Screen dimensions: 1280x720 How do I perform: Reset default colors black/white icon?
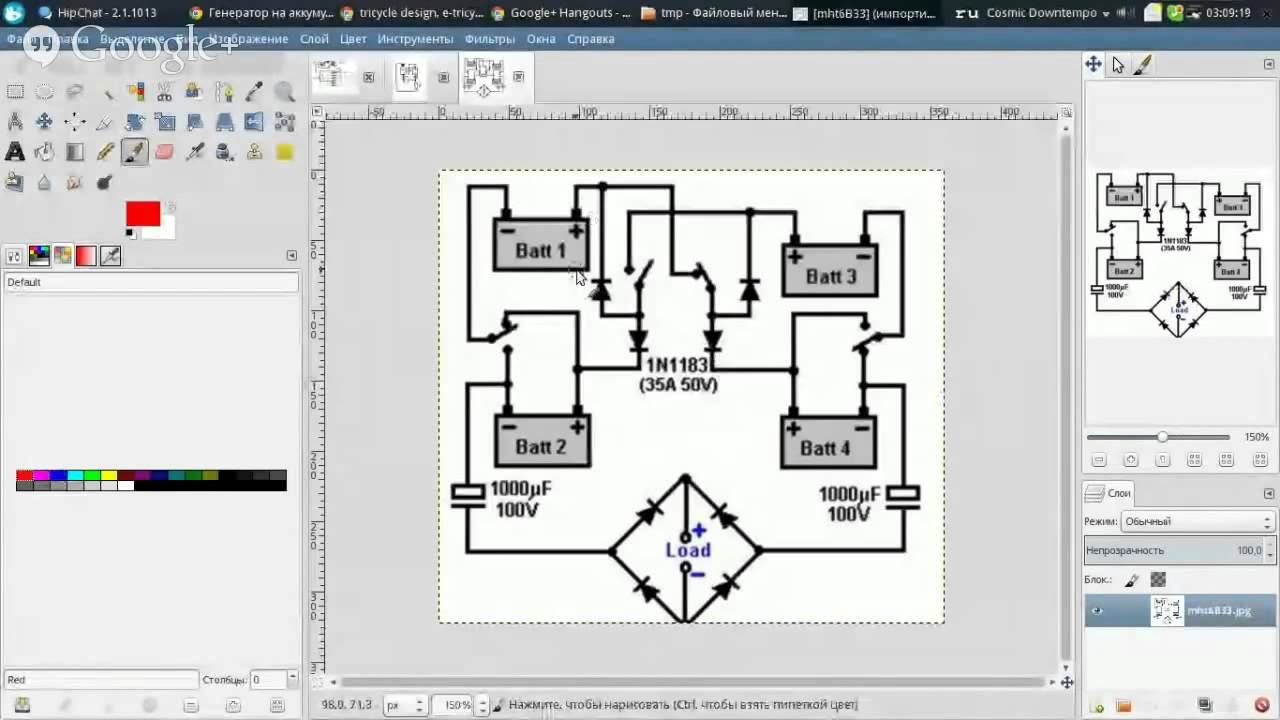130,234
